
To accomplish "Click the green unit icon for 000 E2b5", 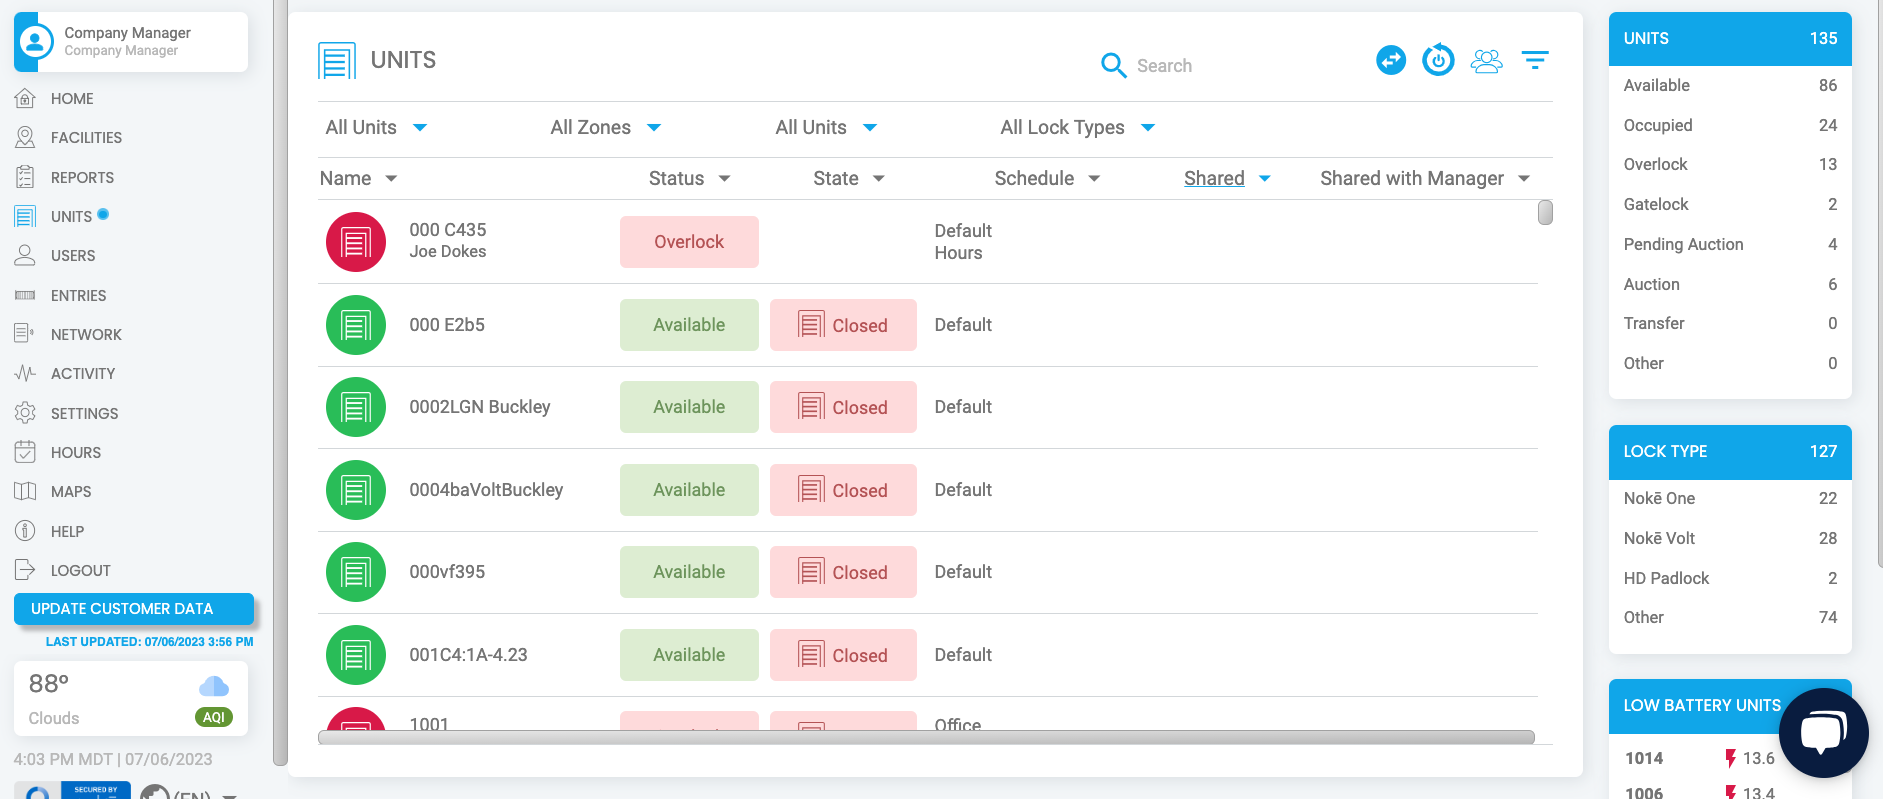I will pos(356,325).
